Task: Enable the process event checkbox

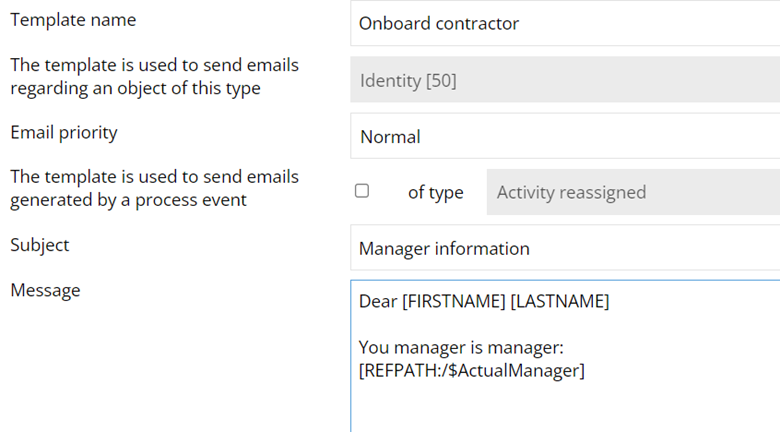Action: coord(362,191)
